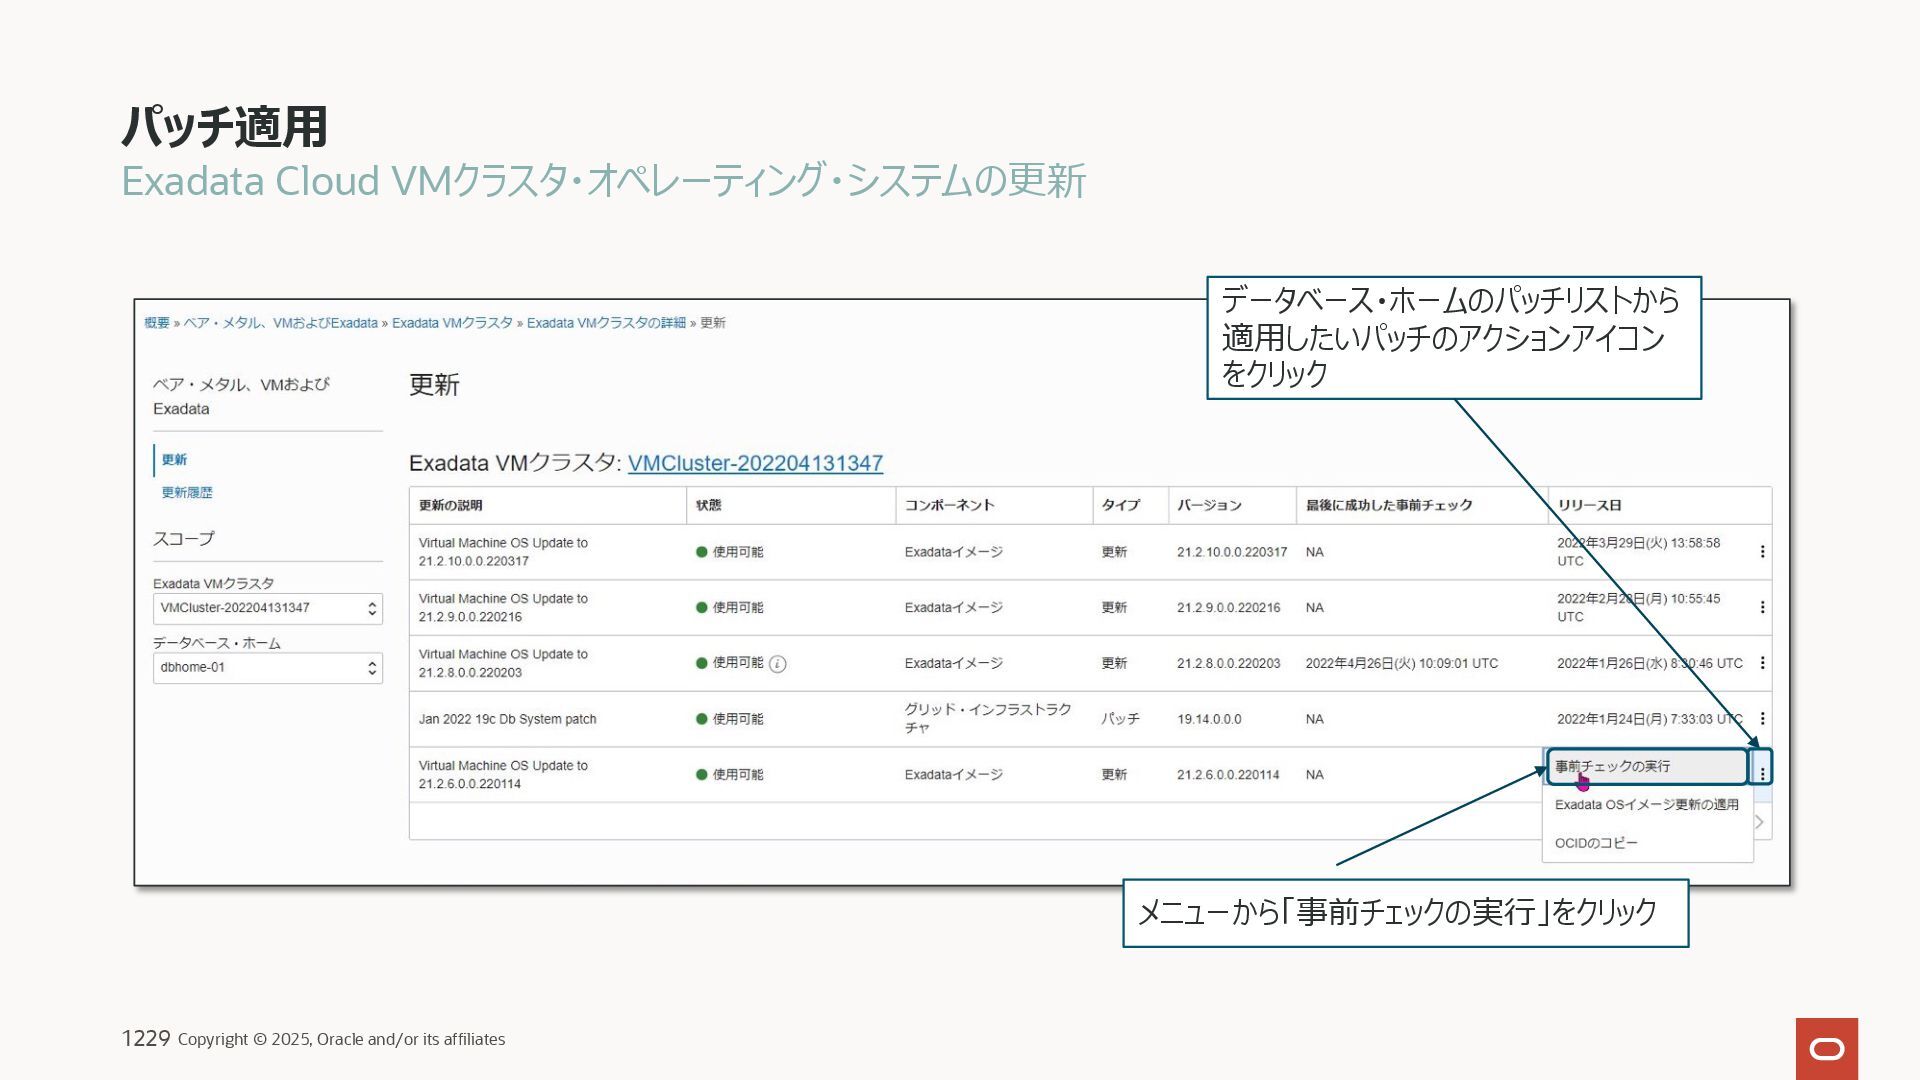Click the Oracle logo in bottom corner
The image size is (1920, 1080).
point(1826,1048)
